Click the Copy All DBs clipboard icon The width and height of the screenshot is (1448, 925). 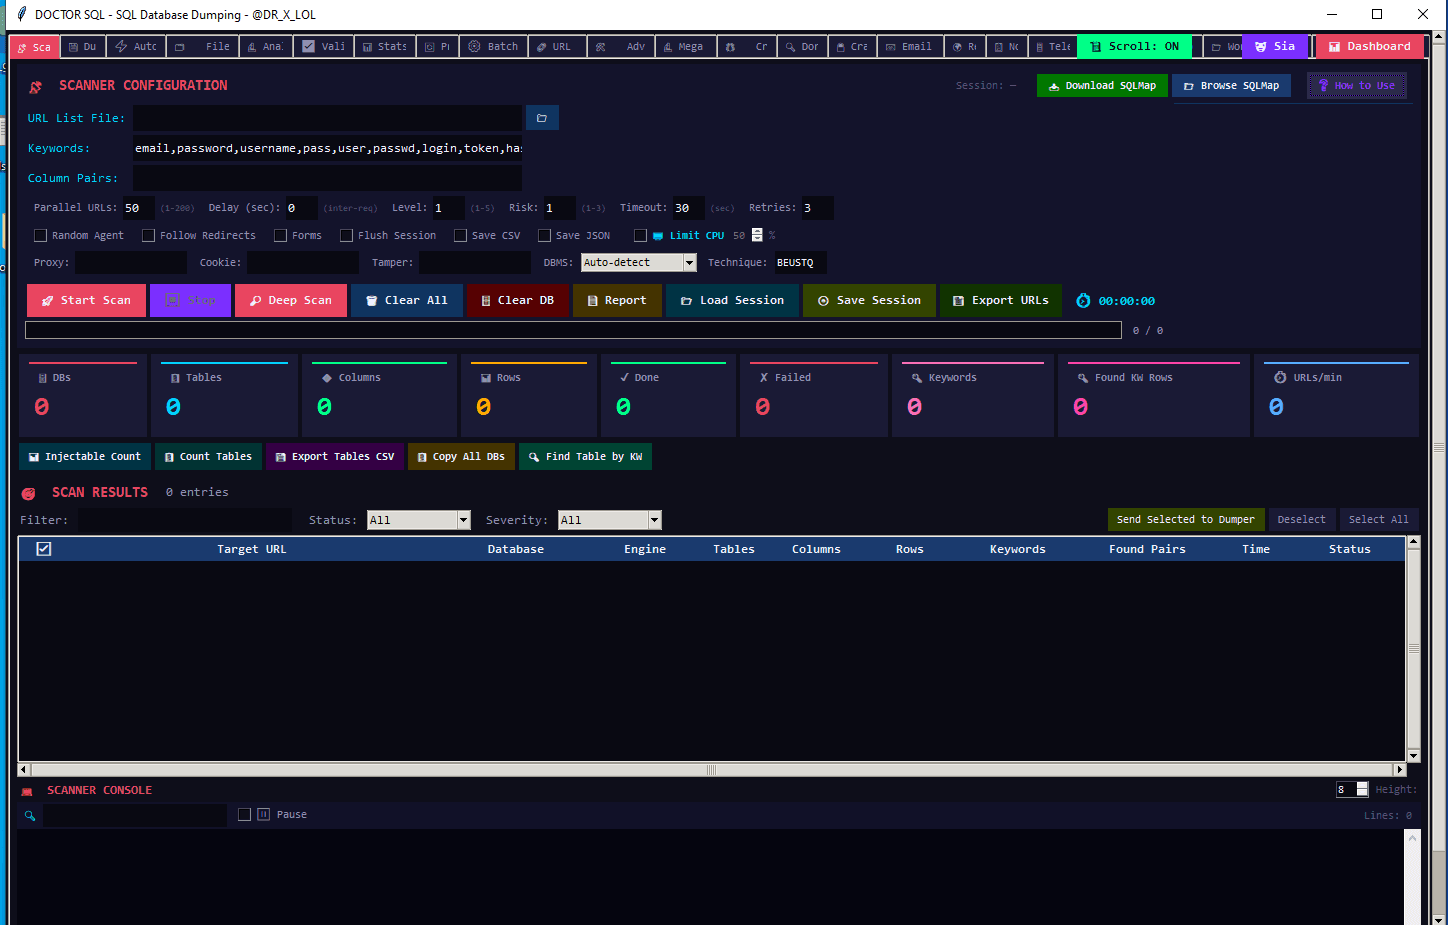click(422, 457)
